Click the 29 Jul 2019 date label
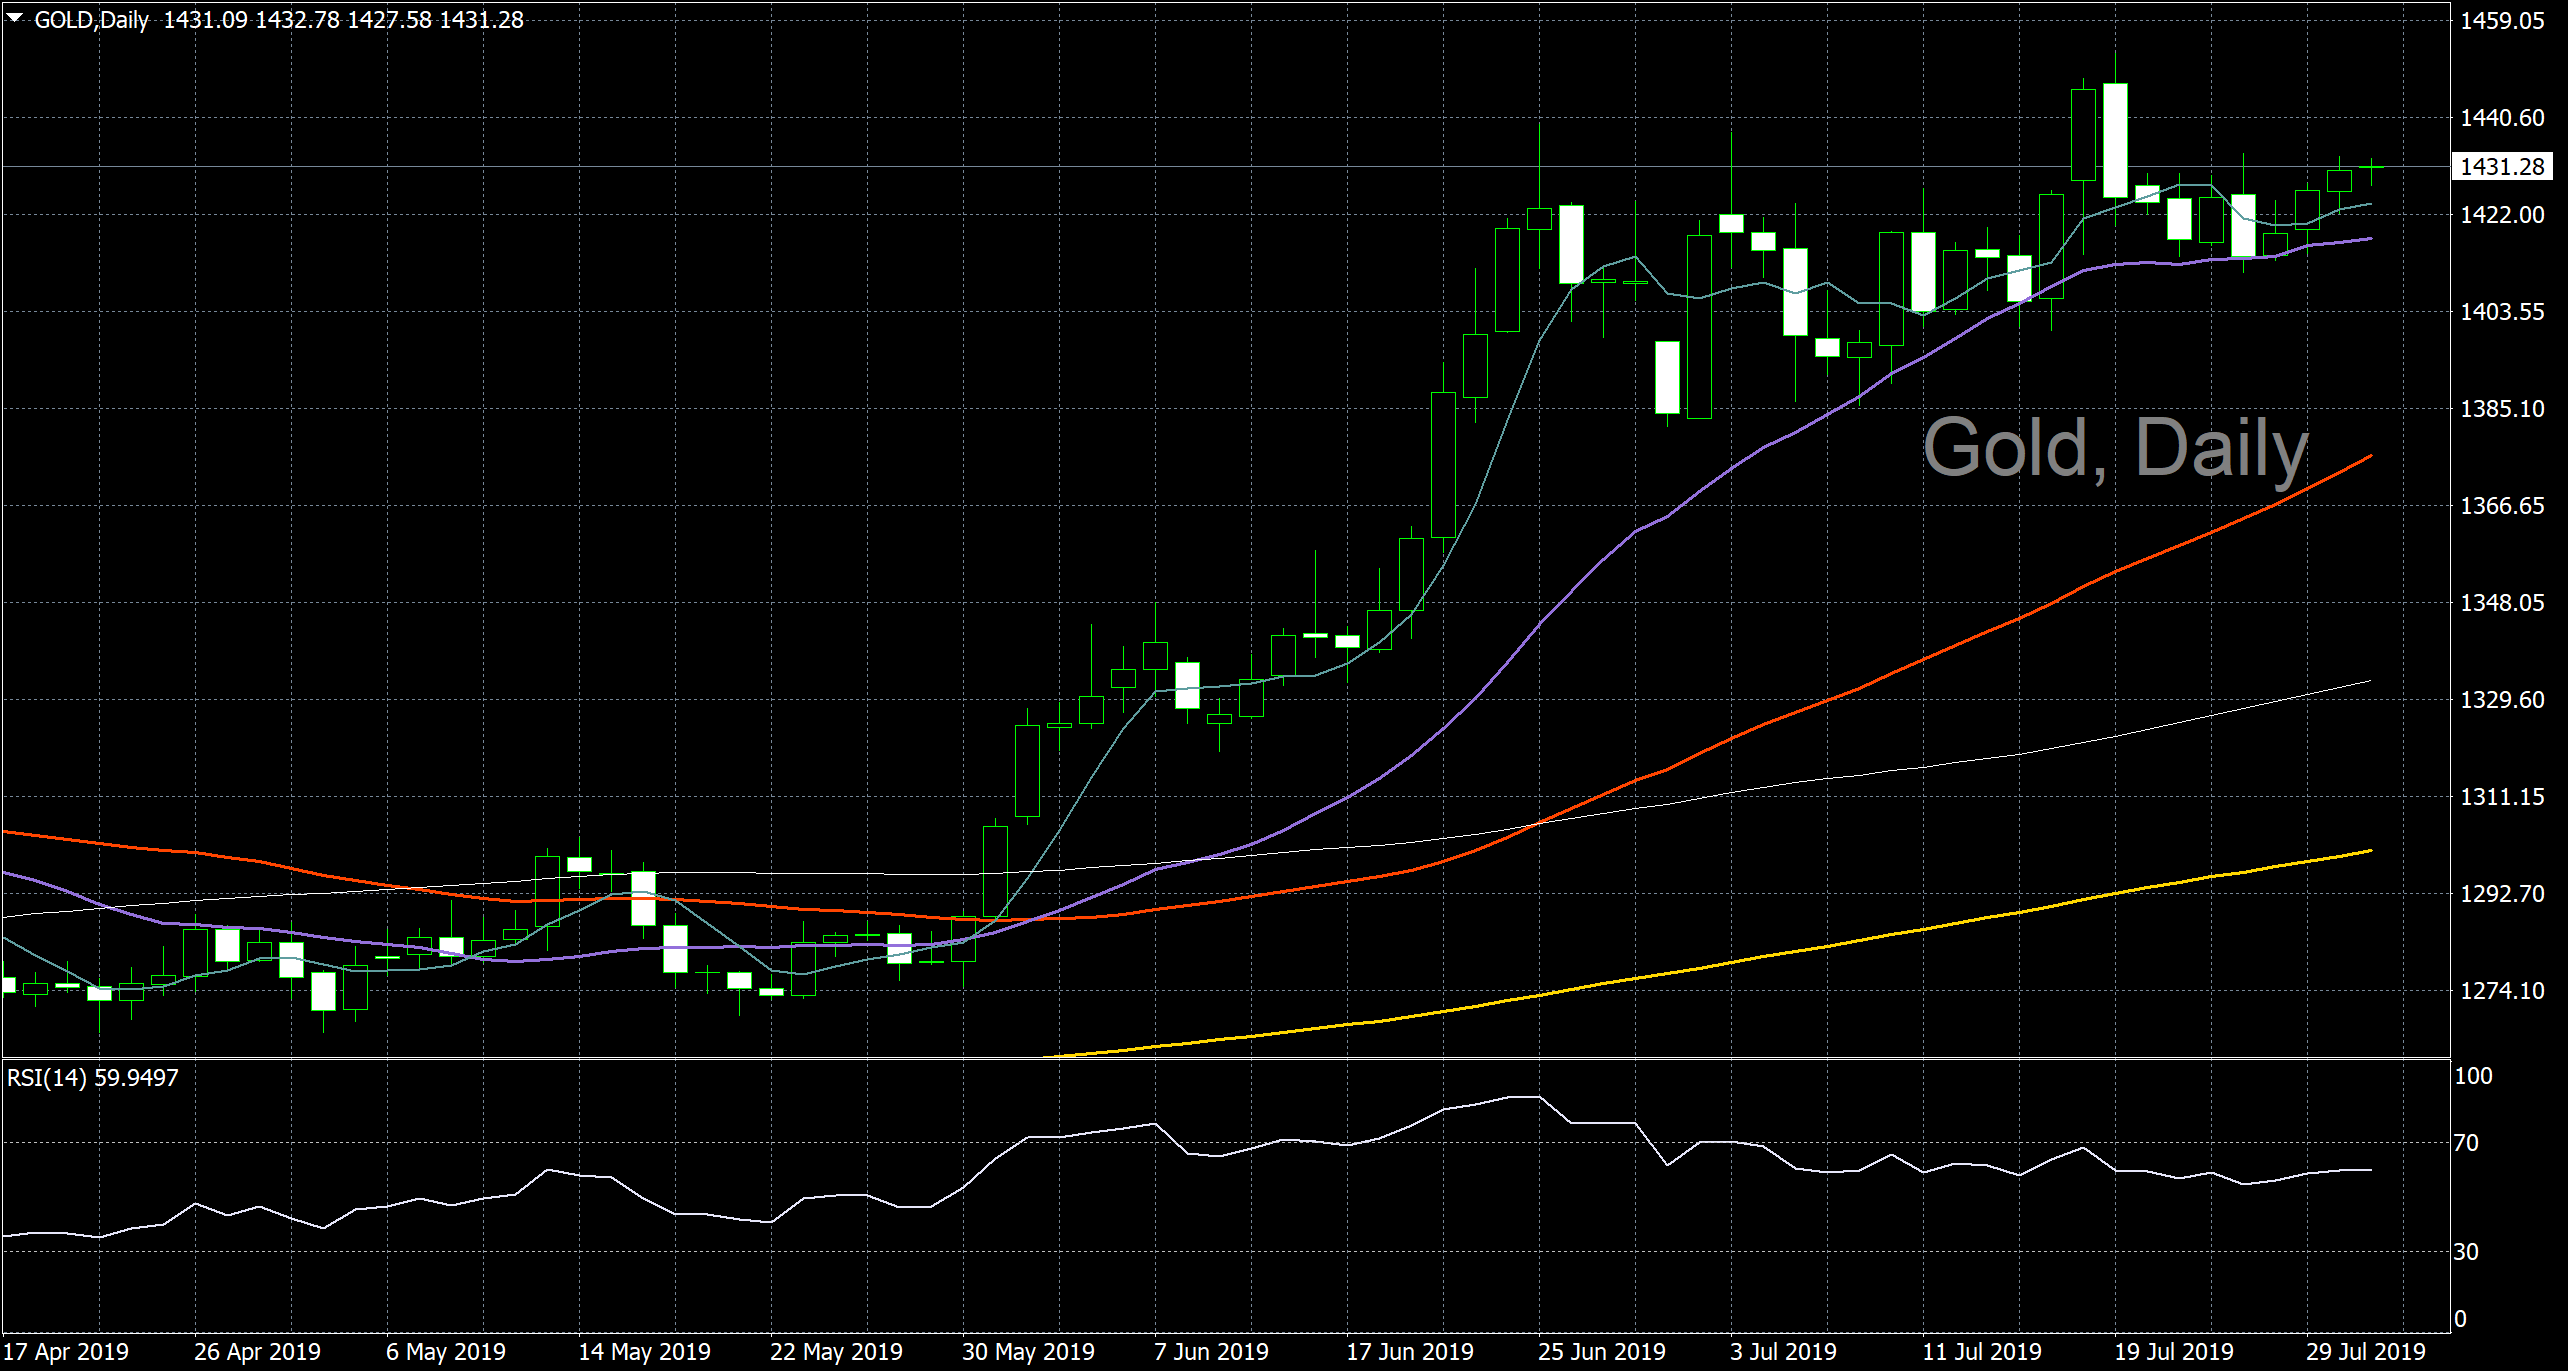This screenshot has height=1371, width=2568. coord(2366,1352)
